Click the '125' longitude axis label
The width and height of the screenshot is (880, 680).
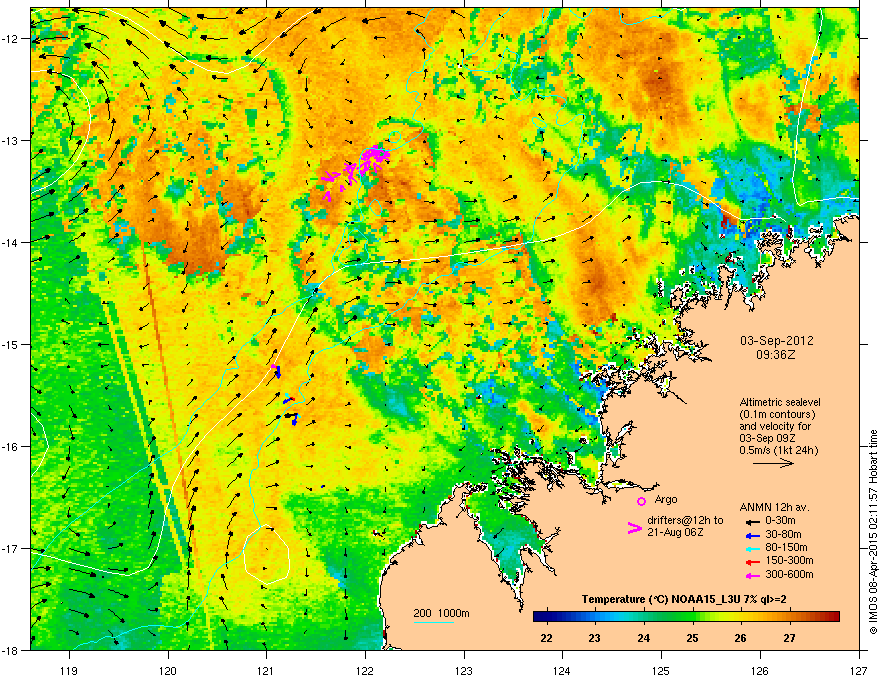pos(661,670)
